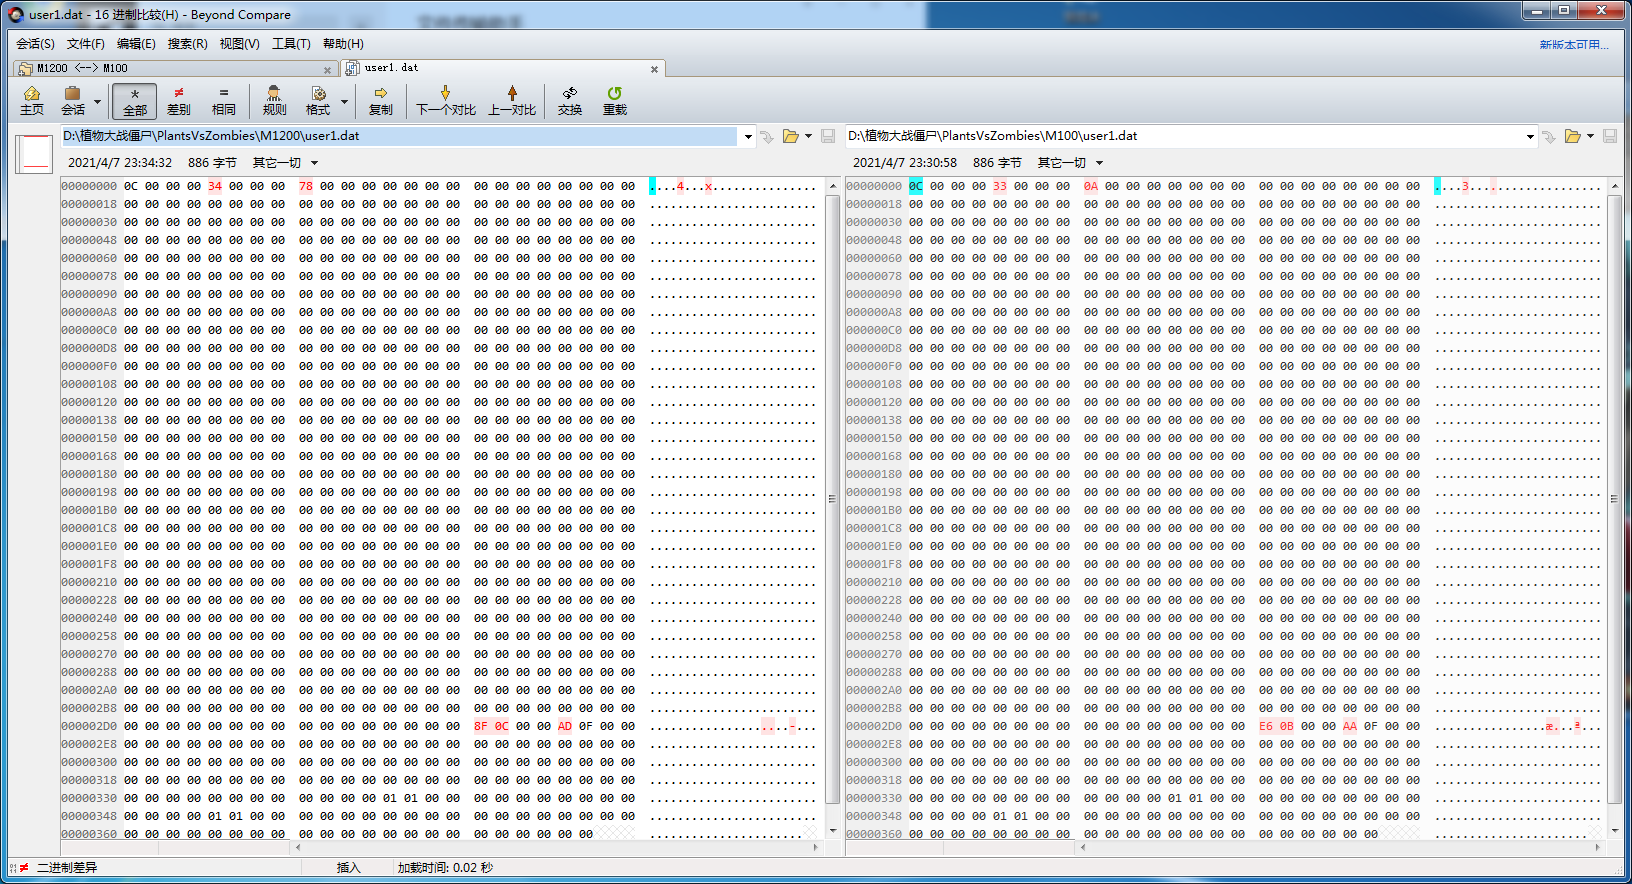Click left pane save disk icon
The image size is (1632, 884).
pyautogui.click(x=828, y=137)
